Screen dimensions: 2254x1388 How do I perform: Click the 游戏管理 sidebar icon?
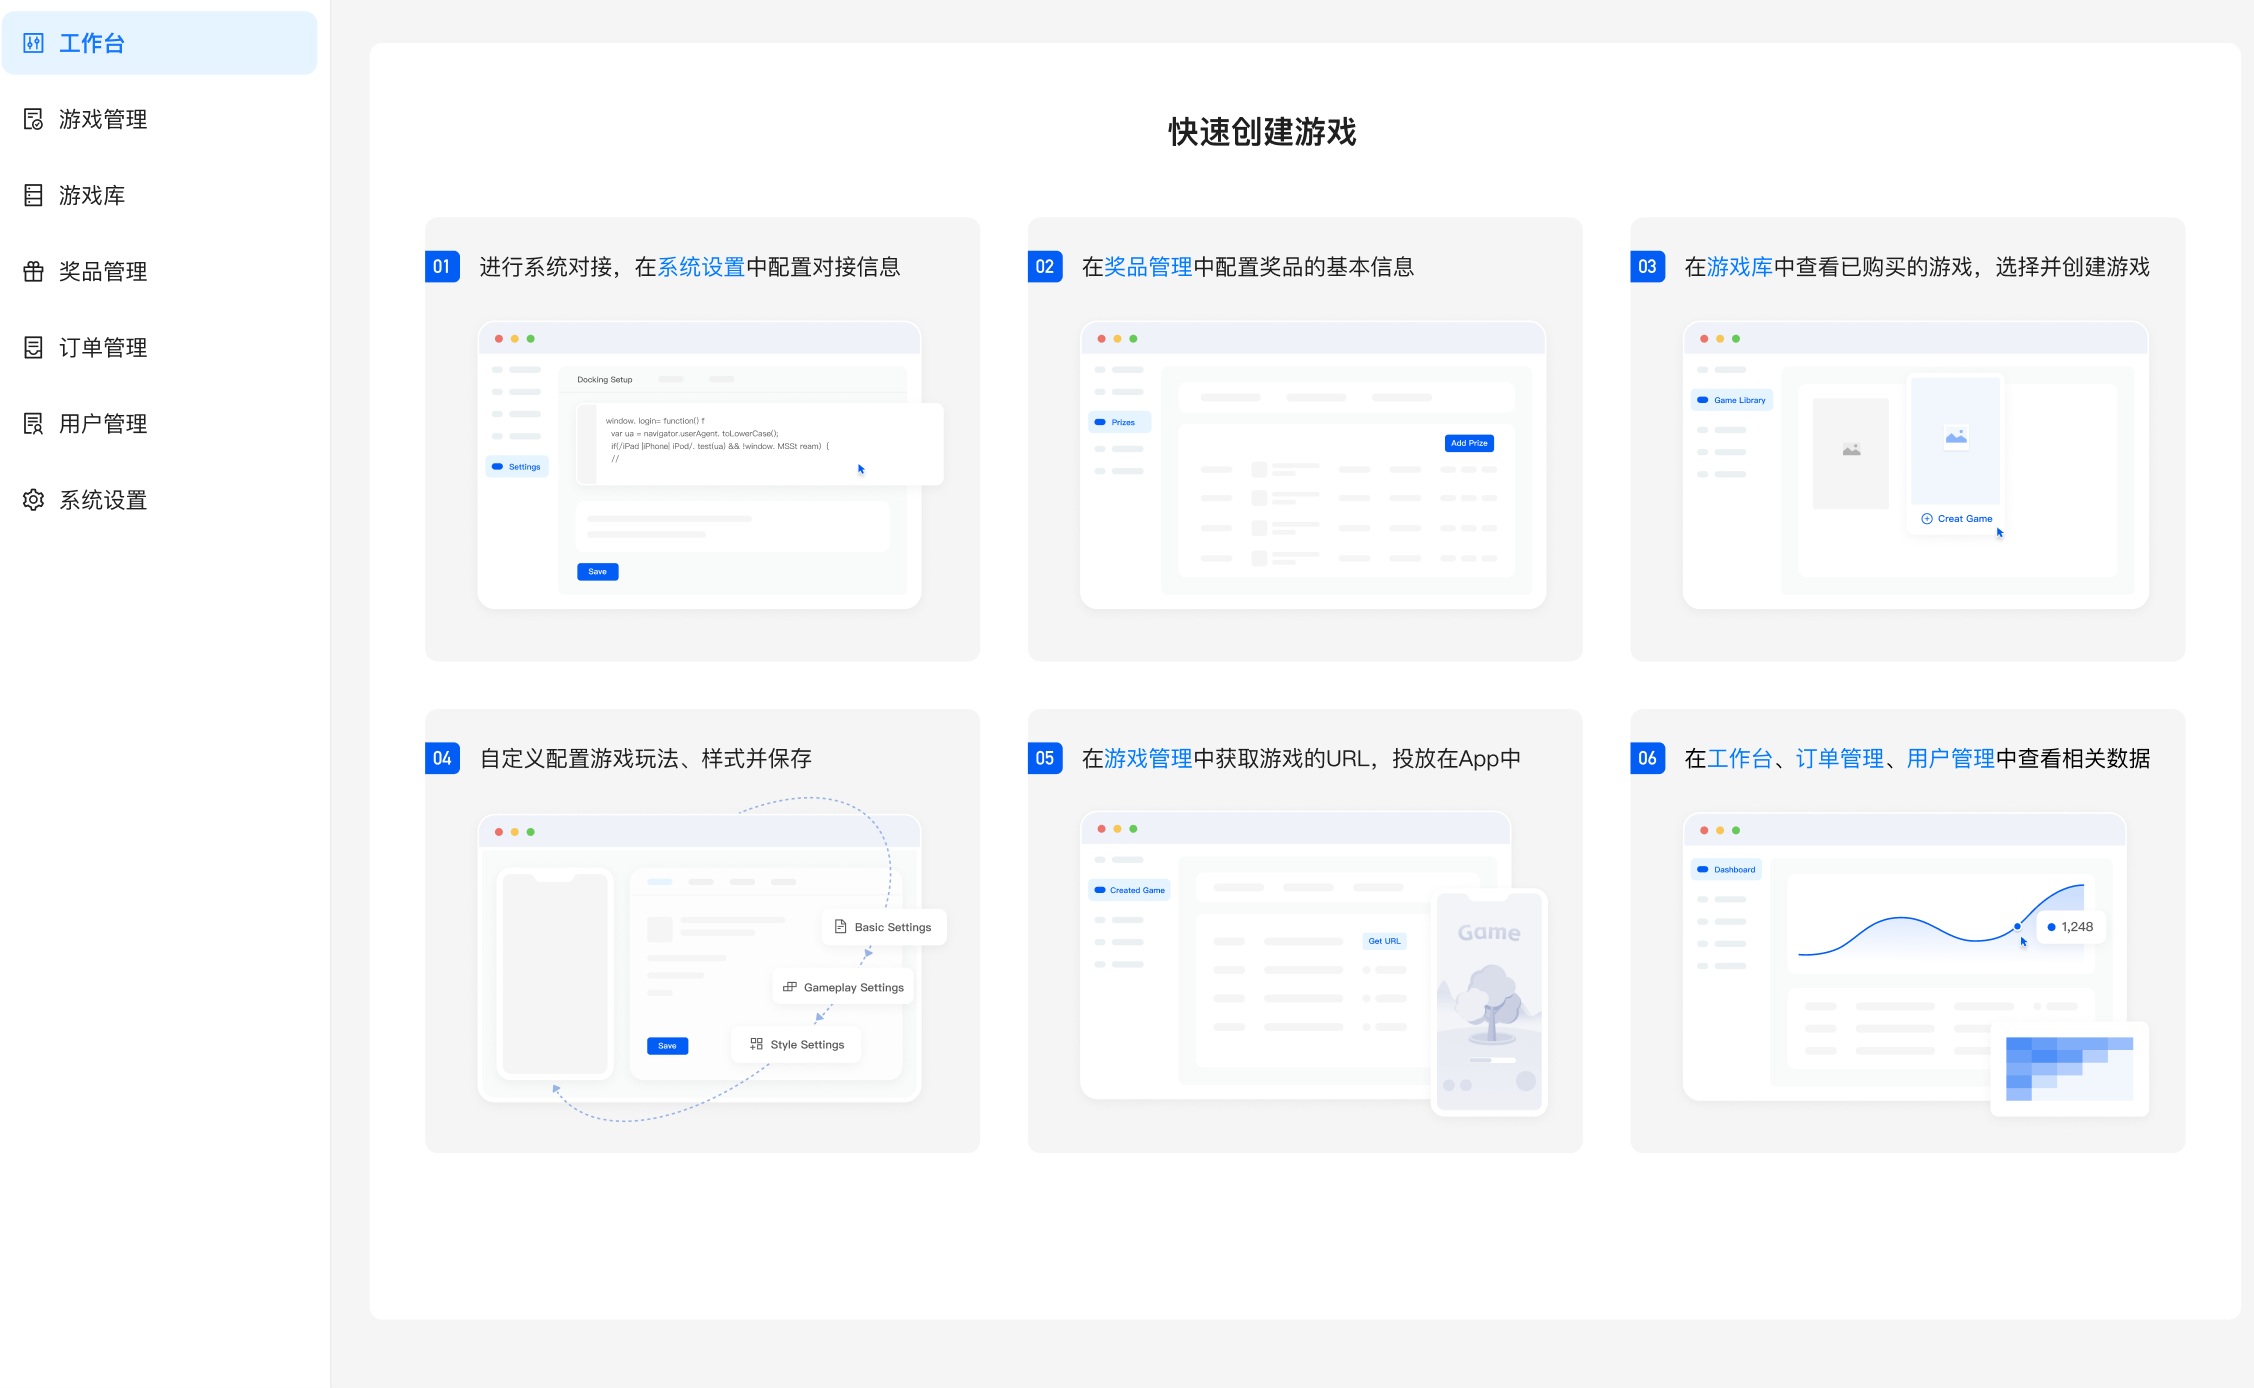point(33,119)
